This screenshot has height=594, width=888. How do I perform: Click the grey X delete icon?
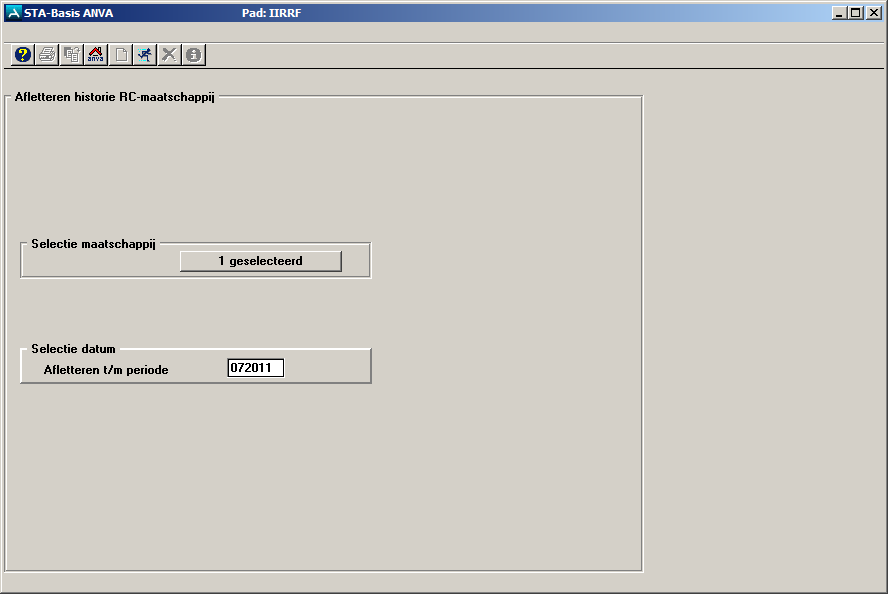[169, 55]
